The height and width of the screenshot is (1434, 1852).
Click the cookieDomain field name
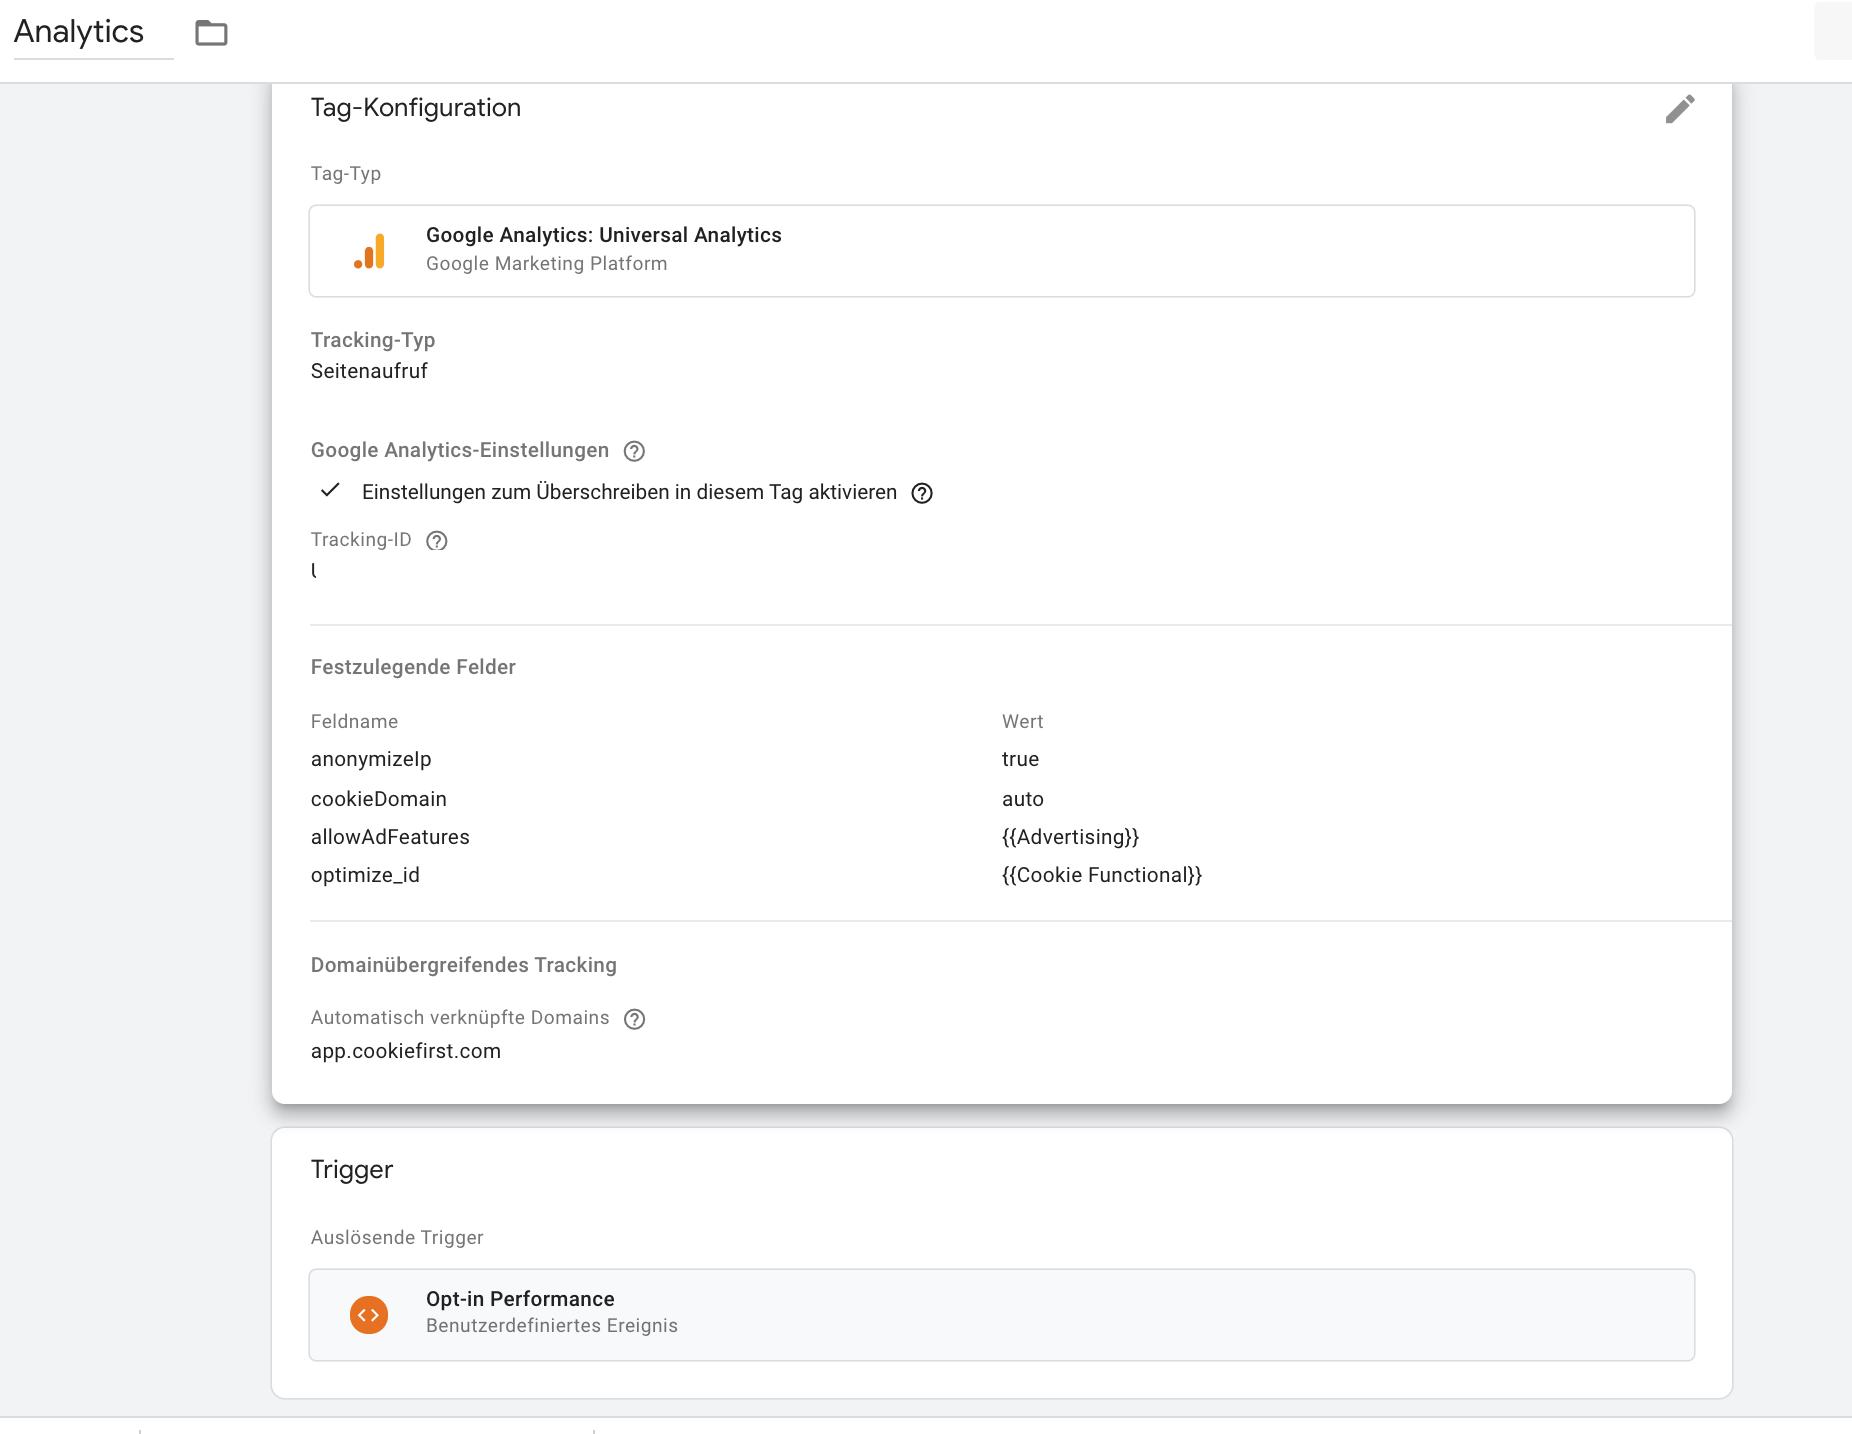pyautogui.click(x=379, y=799)
